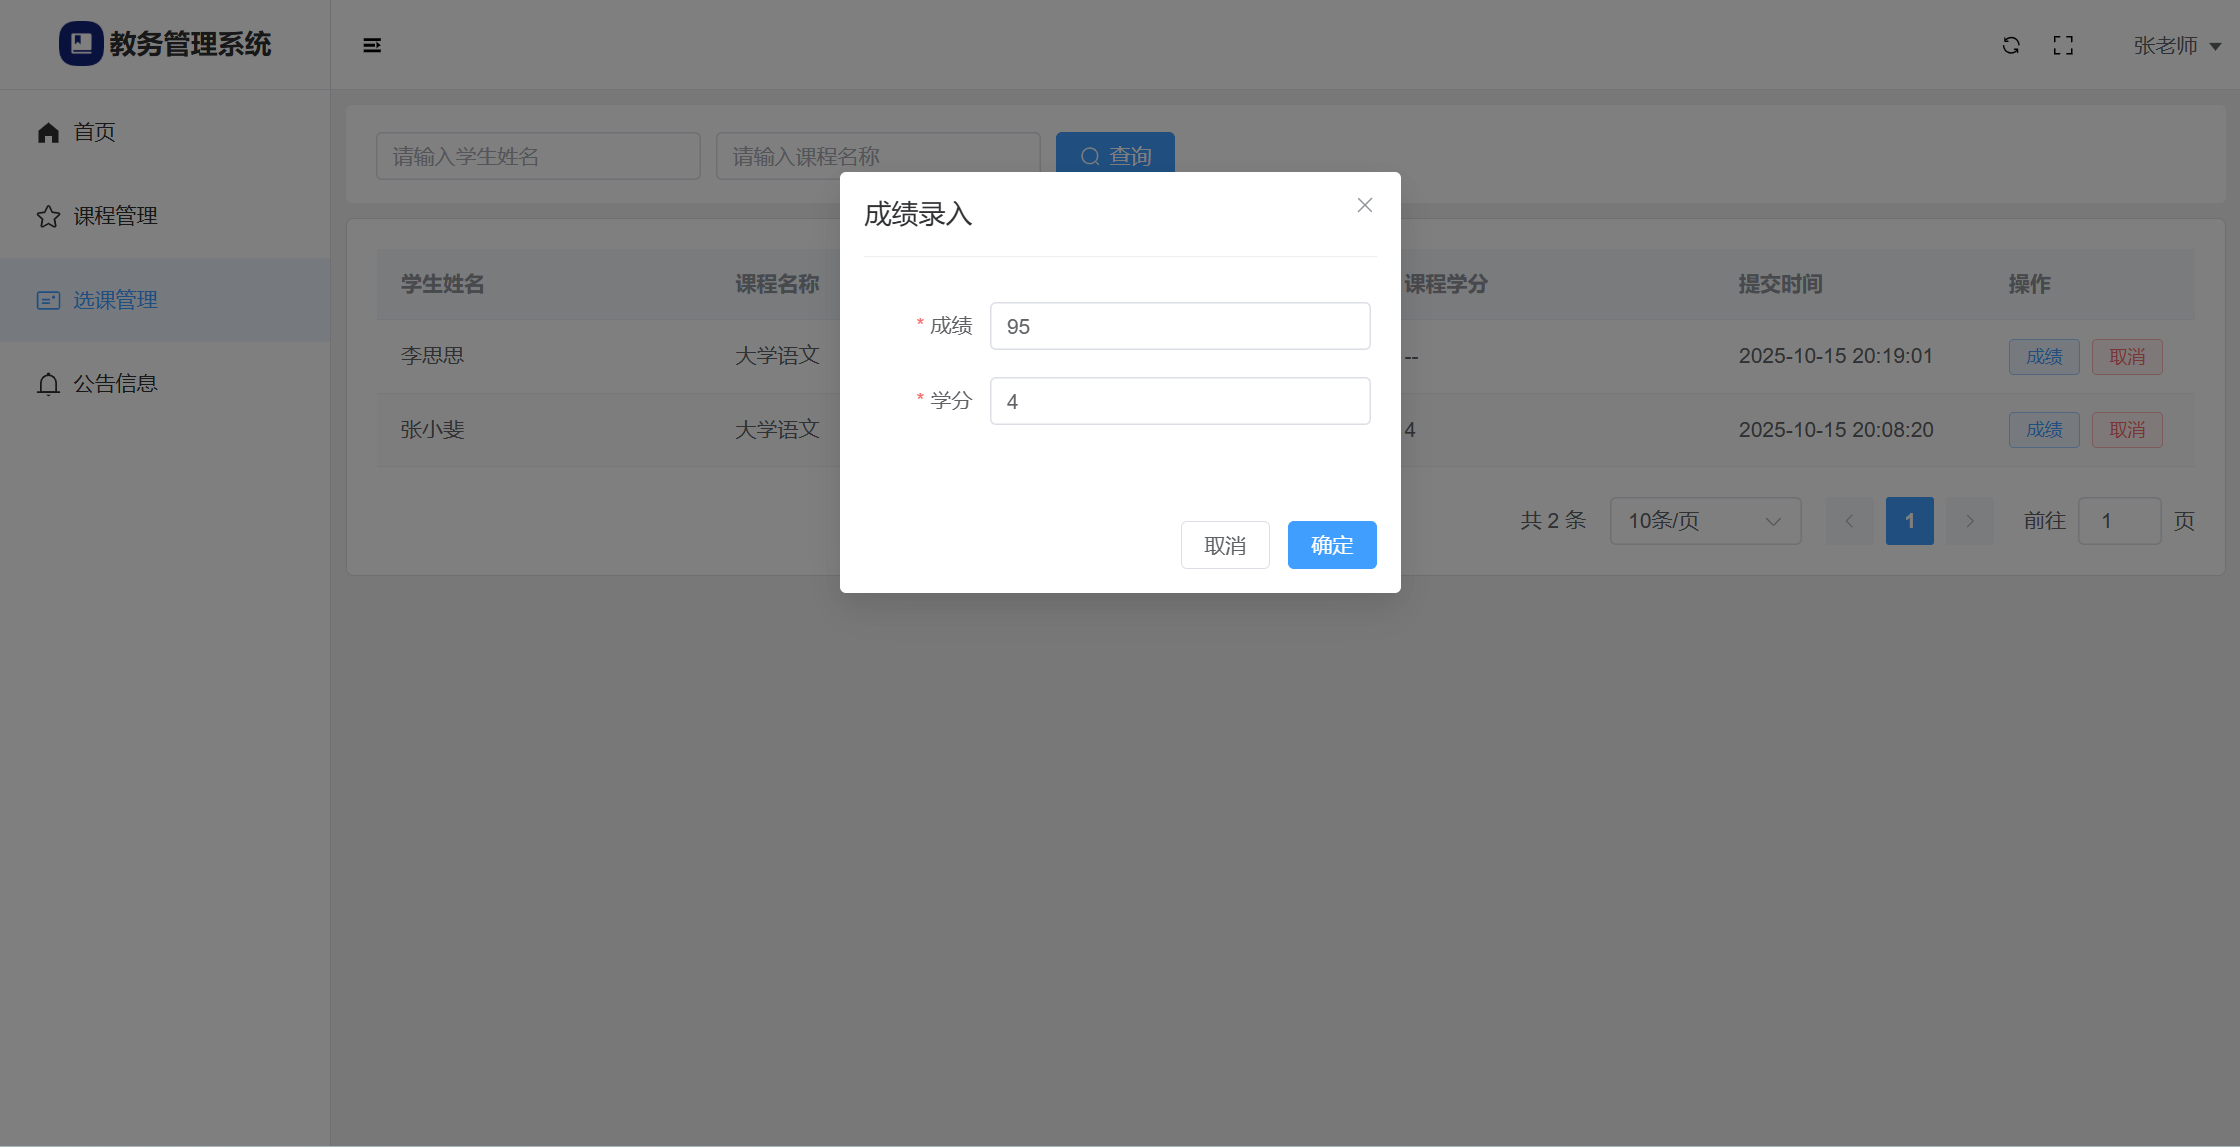Select page number 1 in pagination
The width and height of the screenshot is (2240, 1147).
point(1909,521)
